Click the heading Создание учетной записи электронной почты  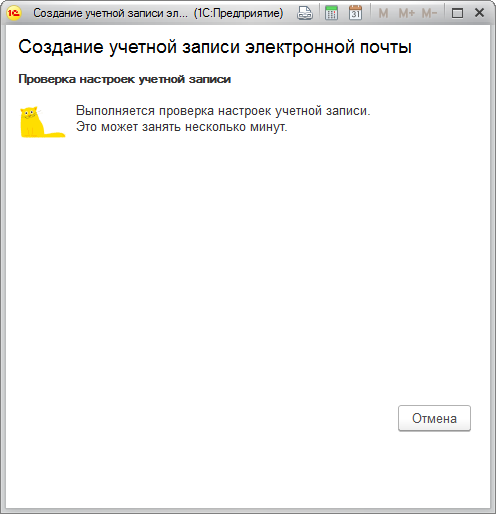[215, 47]
